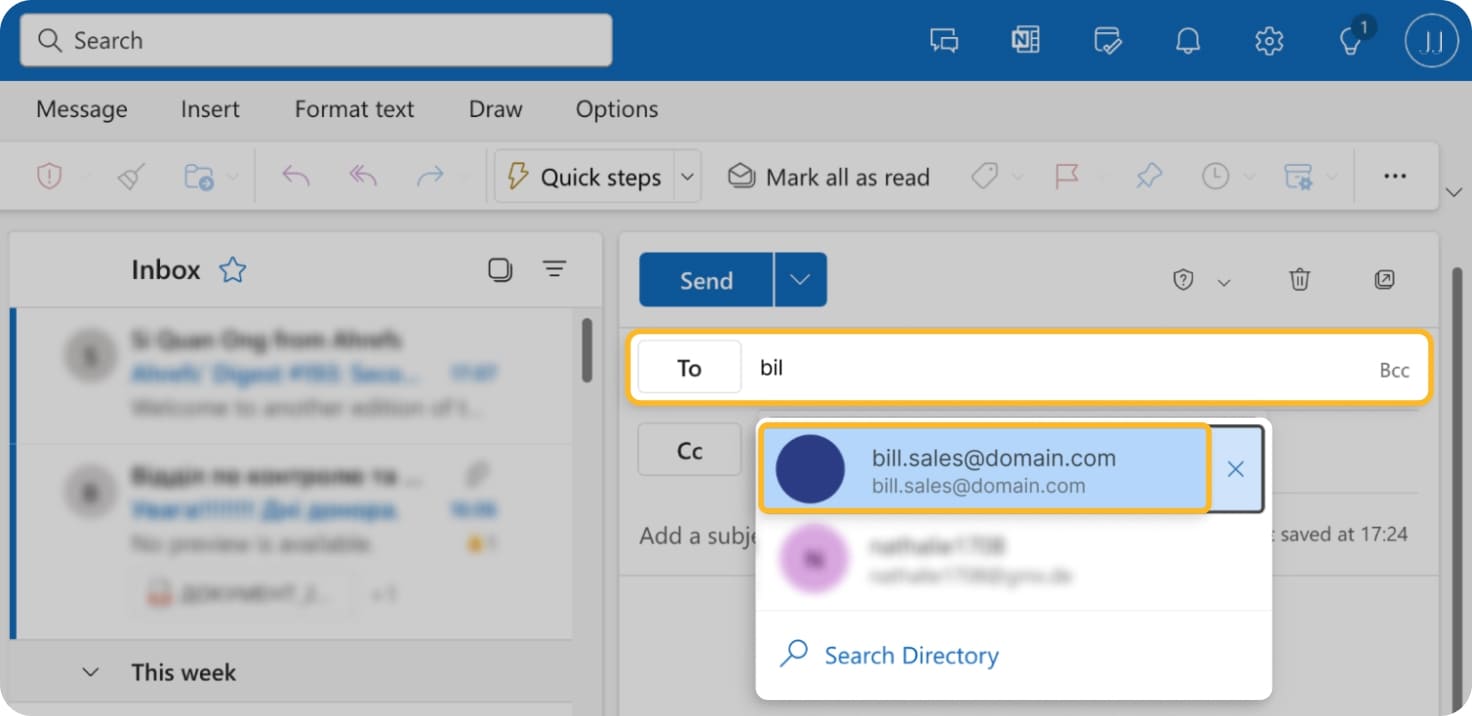Viewport: 1472px width, 716px height.
Task: Select the Sweep tool
Action: pyautogui.click(x=130, y=175)
